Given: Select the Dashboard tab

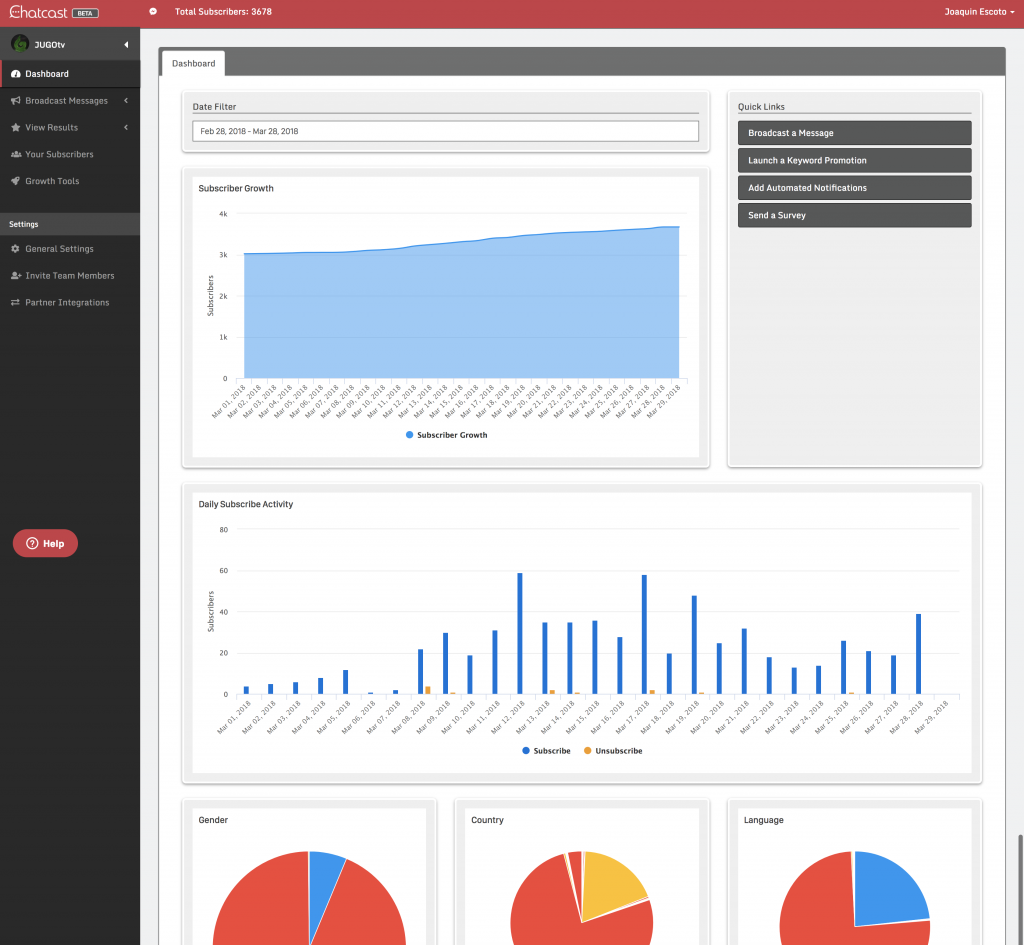Looking at the screenshot, I should pyautogui.click(x=193, y=63).
